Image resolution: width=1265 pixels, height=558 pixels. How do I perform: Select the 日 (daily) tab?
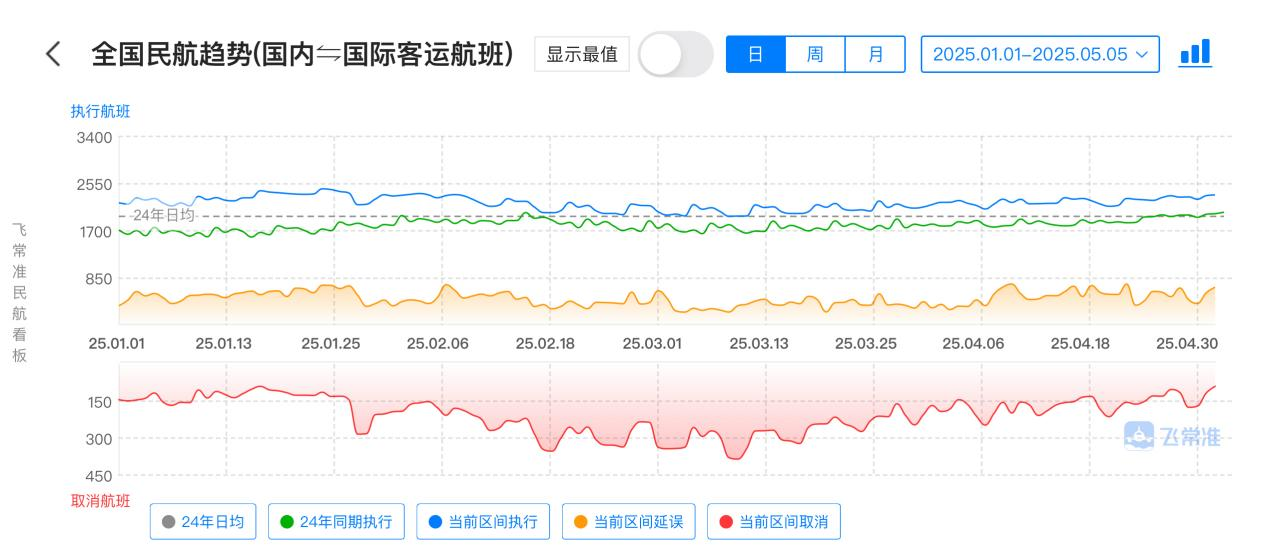[x=756, y=54]
